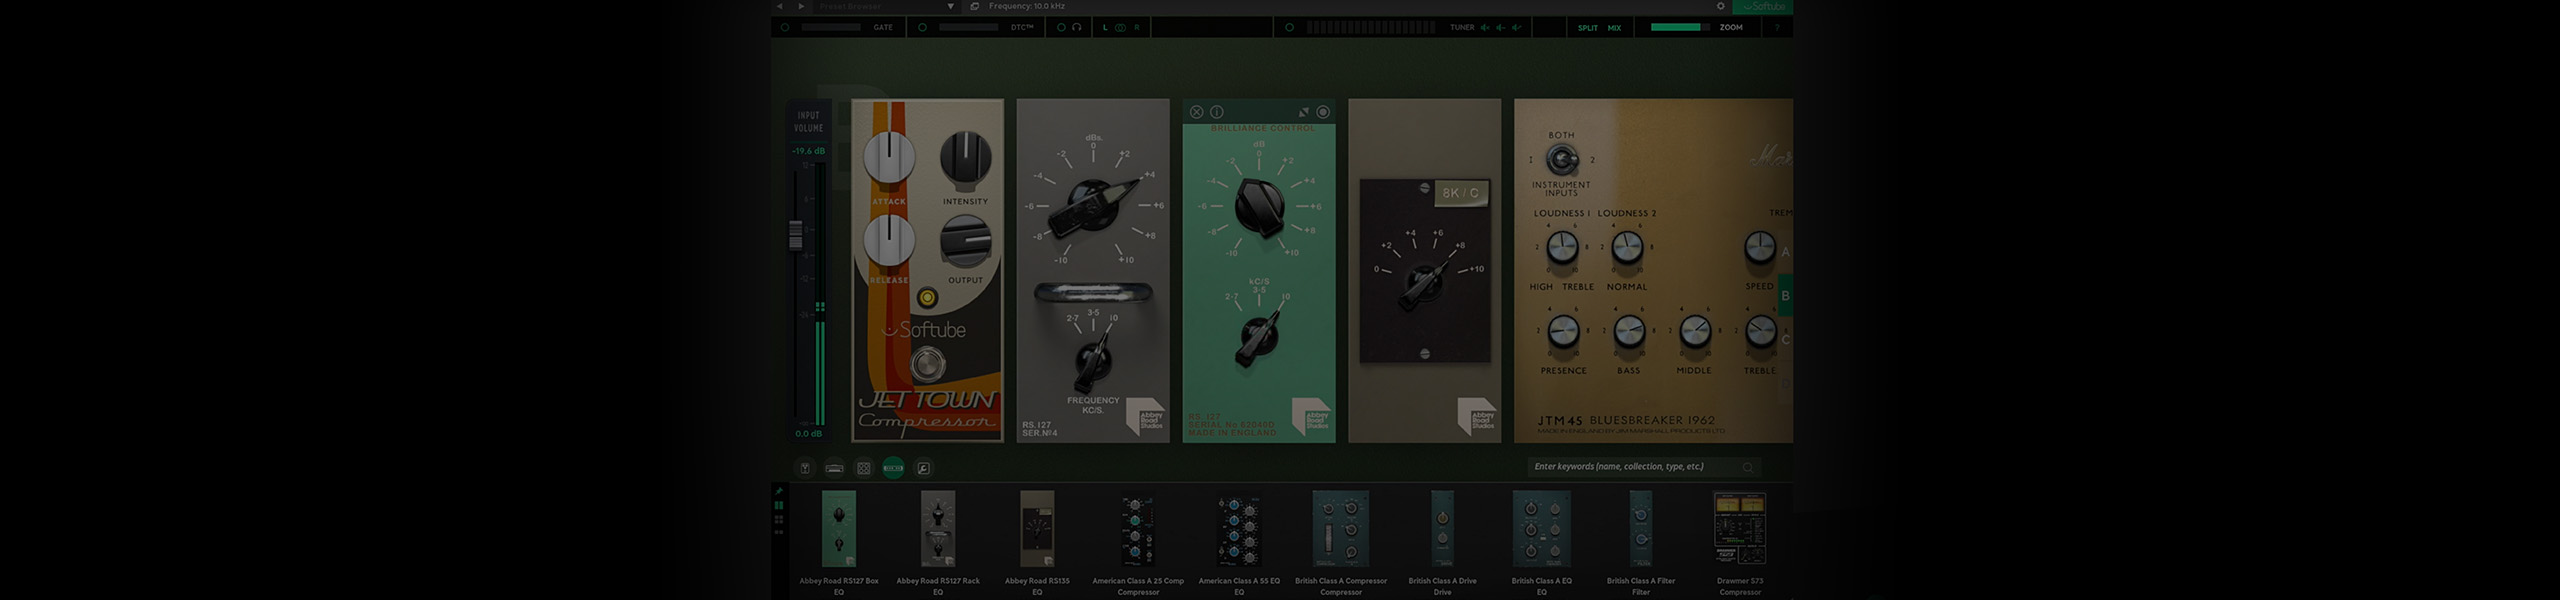The width and height of the screenshot is (2560, 600).
Task: Adjust the ZOOM slider
Action: [x=1681, y=28]
